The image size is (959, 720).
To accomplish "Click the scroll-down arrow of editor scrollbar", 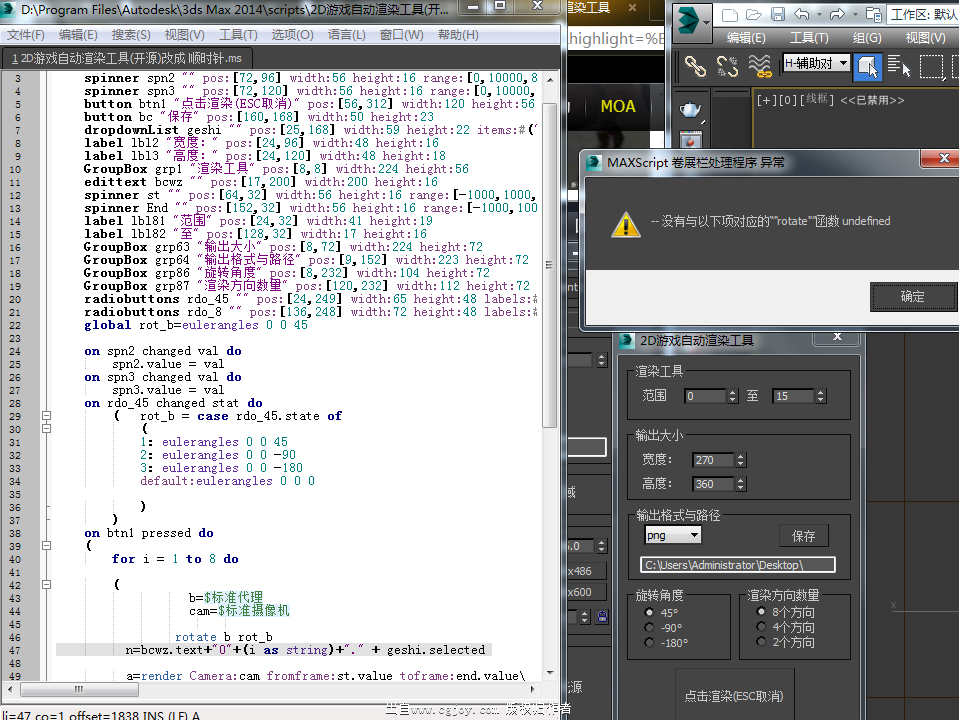I will click(550, 673).
